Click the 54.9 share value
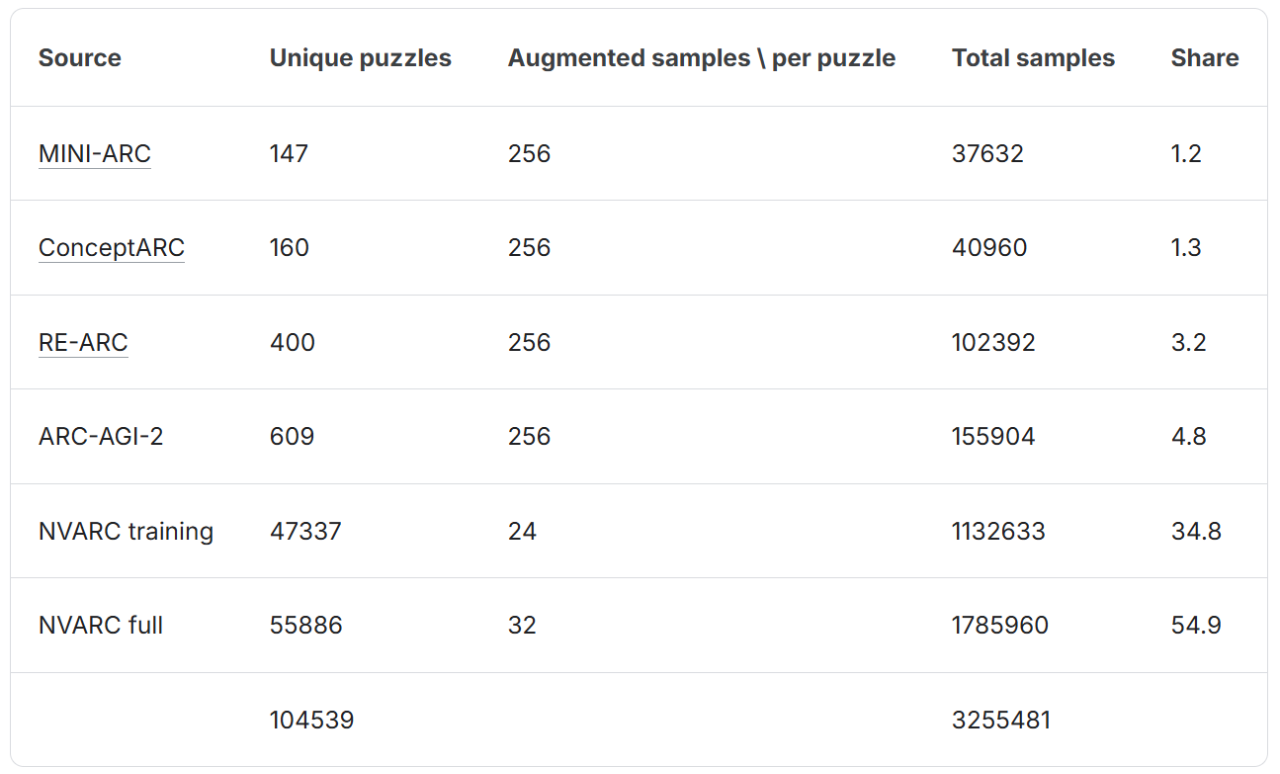1280x774 pixels. tap(1196, 626)
